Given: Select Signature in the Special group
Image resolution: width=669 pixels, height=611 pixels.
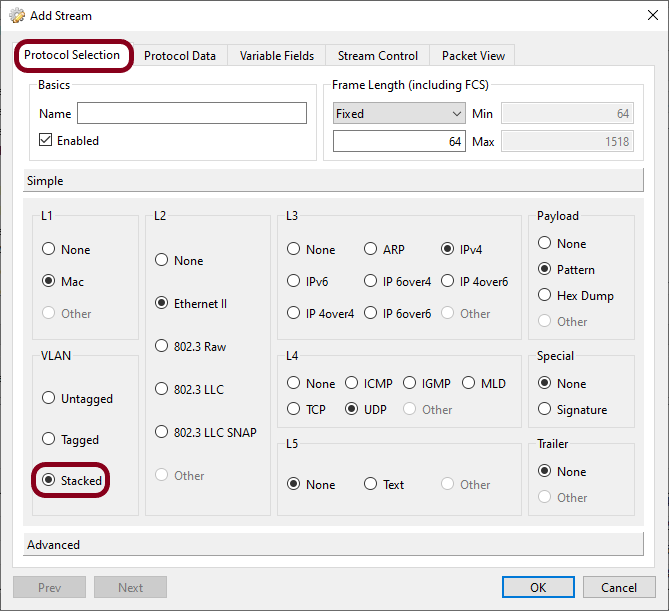Looking at the screenshot, I should point(545,410).
